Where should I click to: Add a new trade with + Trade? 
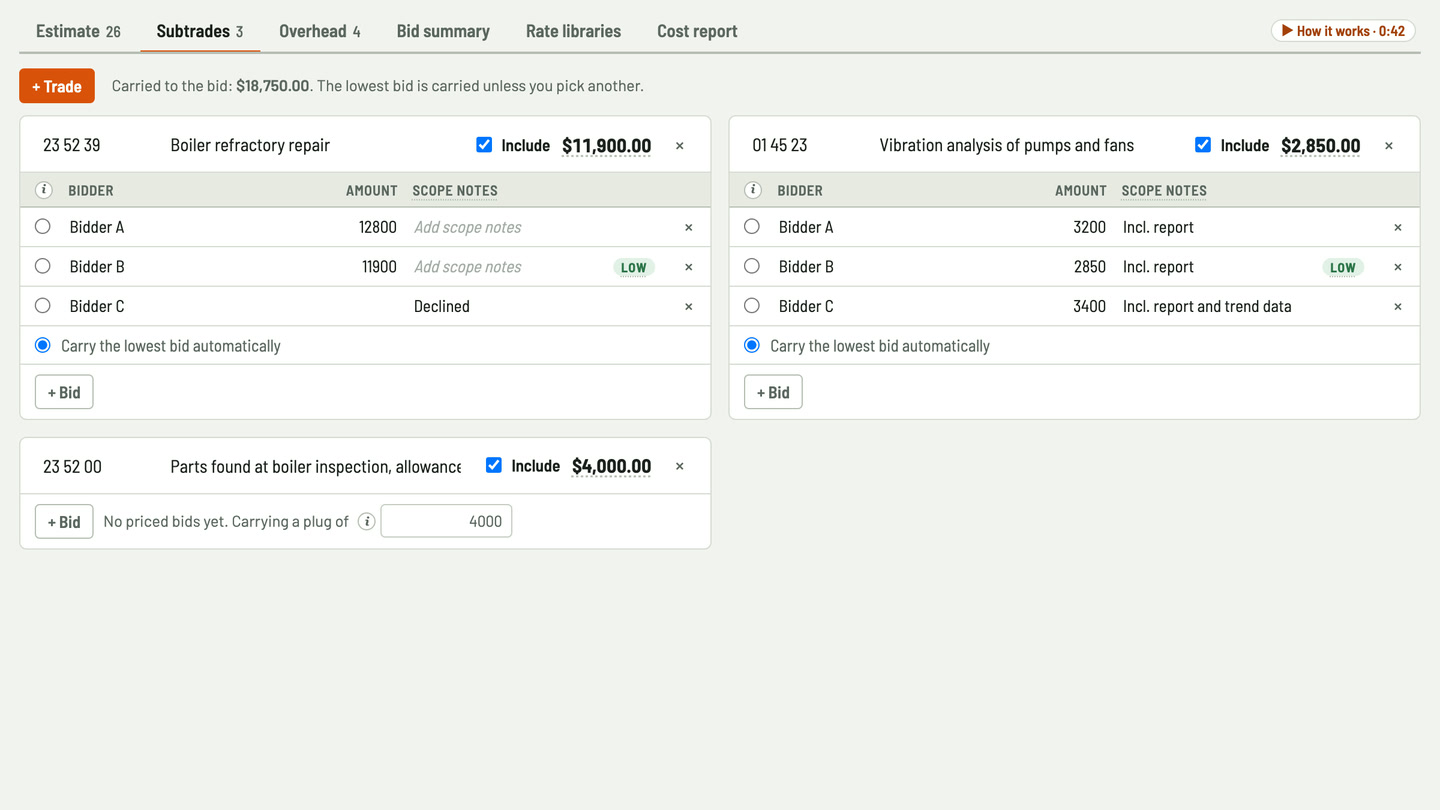tap(57, 86)
